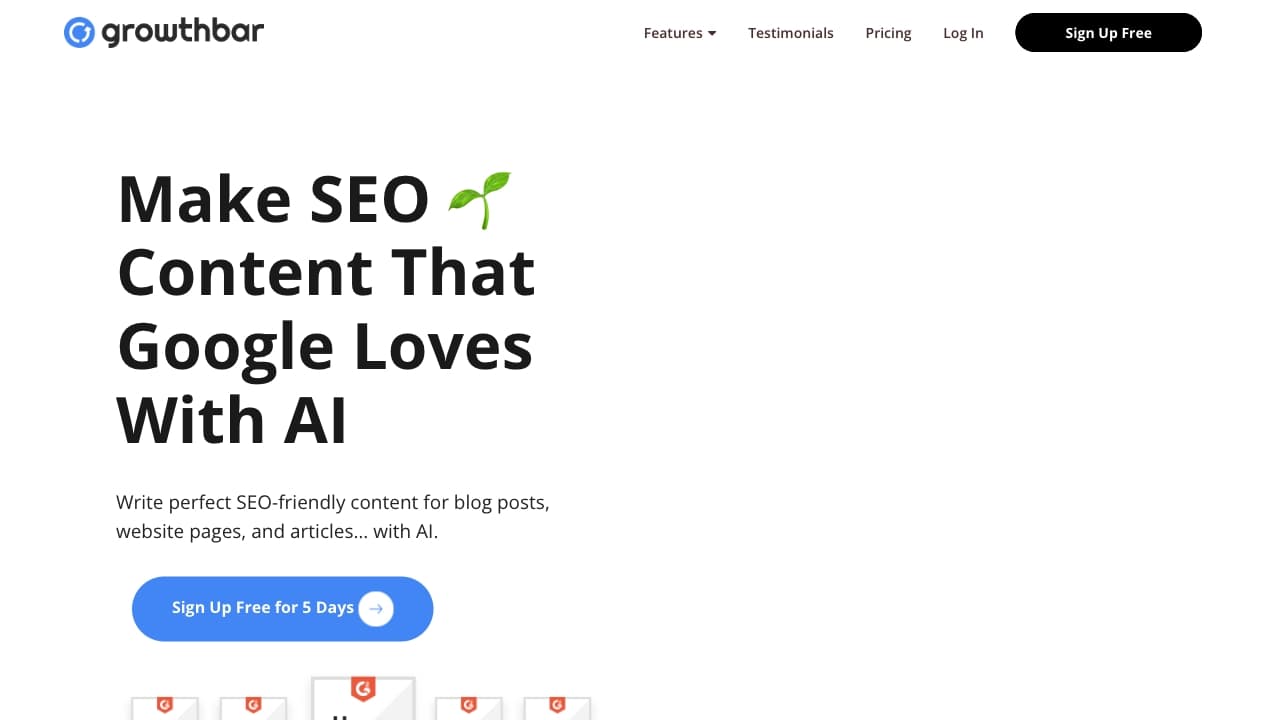Image resolution: width=1280 pixels, height=720 pixels.
Task: Click the seedling emoji beside the headline
Action: pos(479,198)
